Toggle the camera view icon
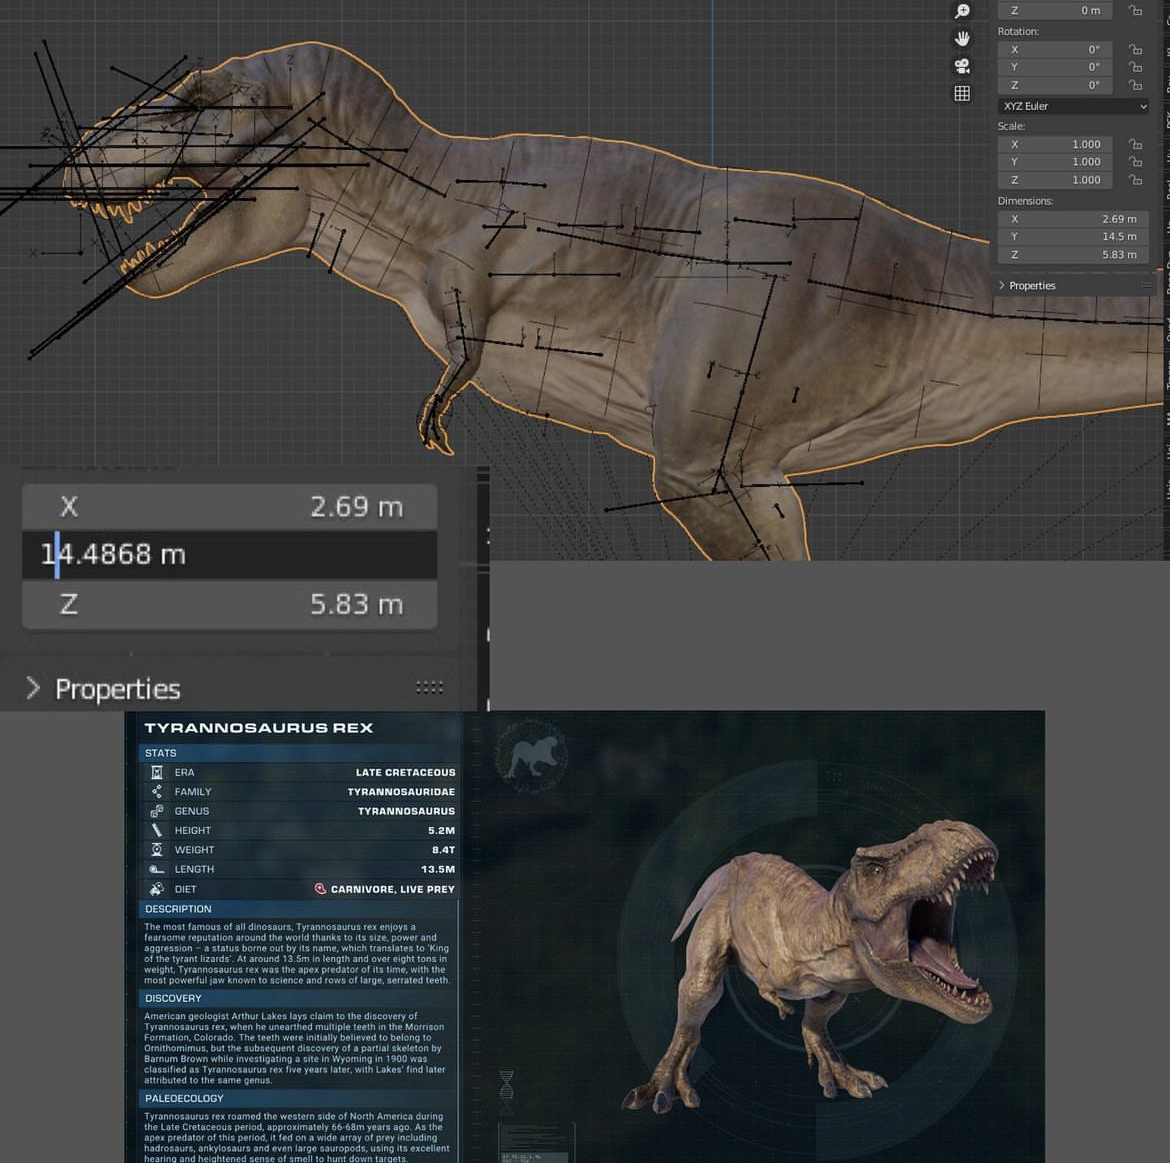Screen dimensions: 1170x1163 pyautogui.click(x=963, y=66)
